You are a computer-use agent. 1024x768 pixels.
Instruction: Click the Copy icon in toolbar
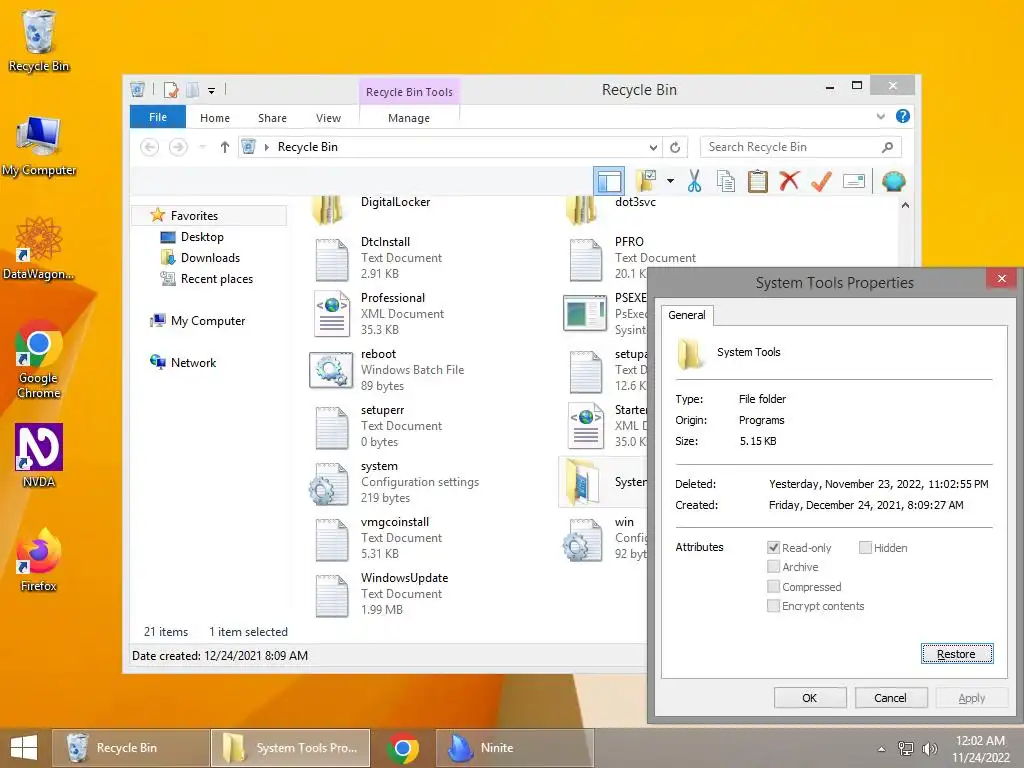click(726, 181)
